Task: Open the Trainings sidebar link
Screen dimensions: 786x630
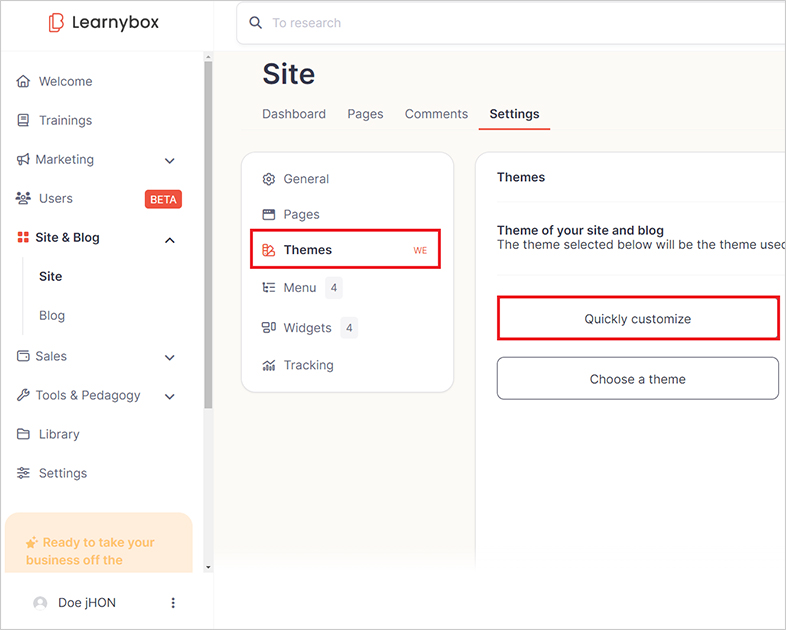Action: coord(66,120)
